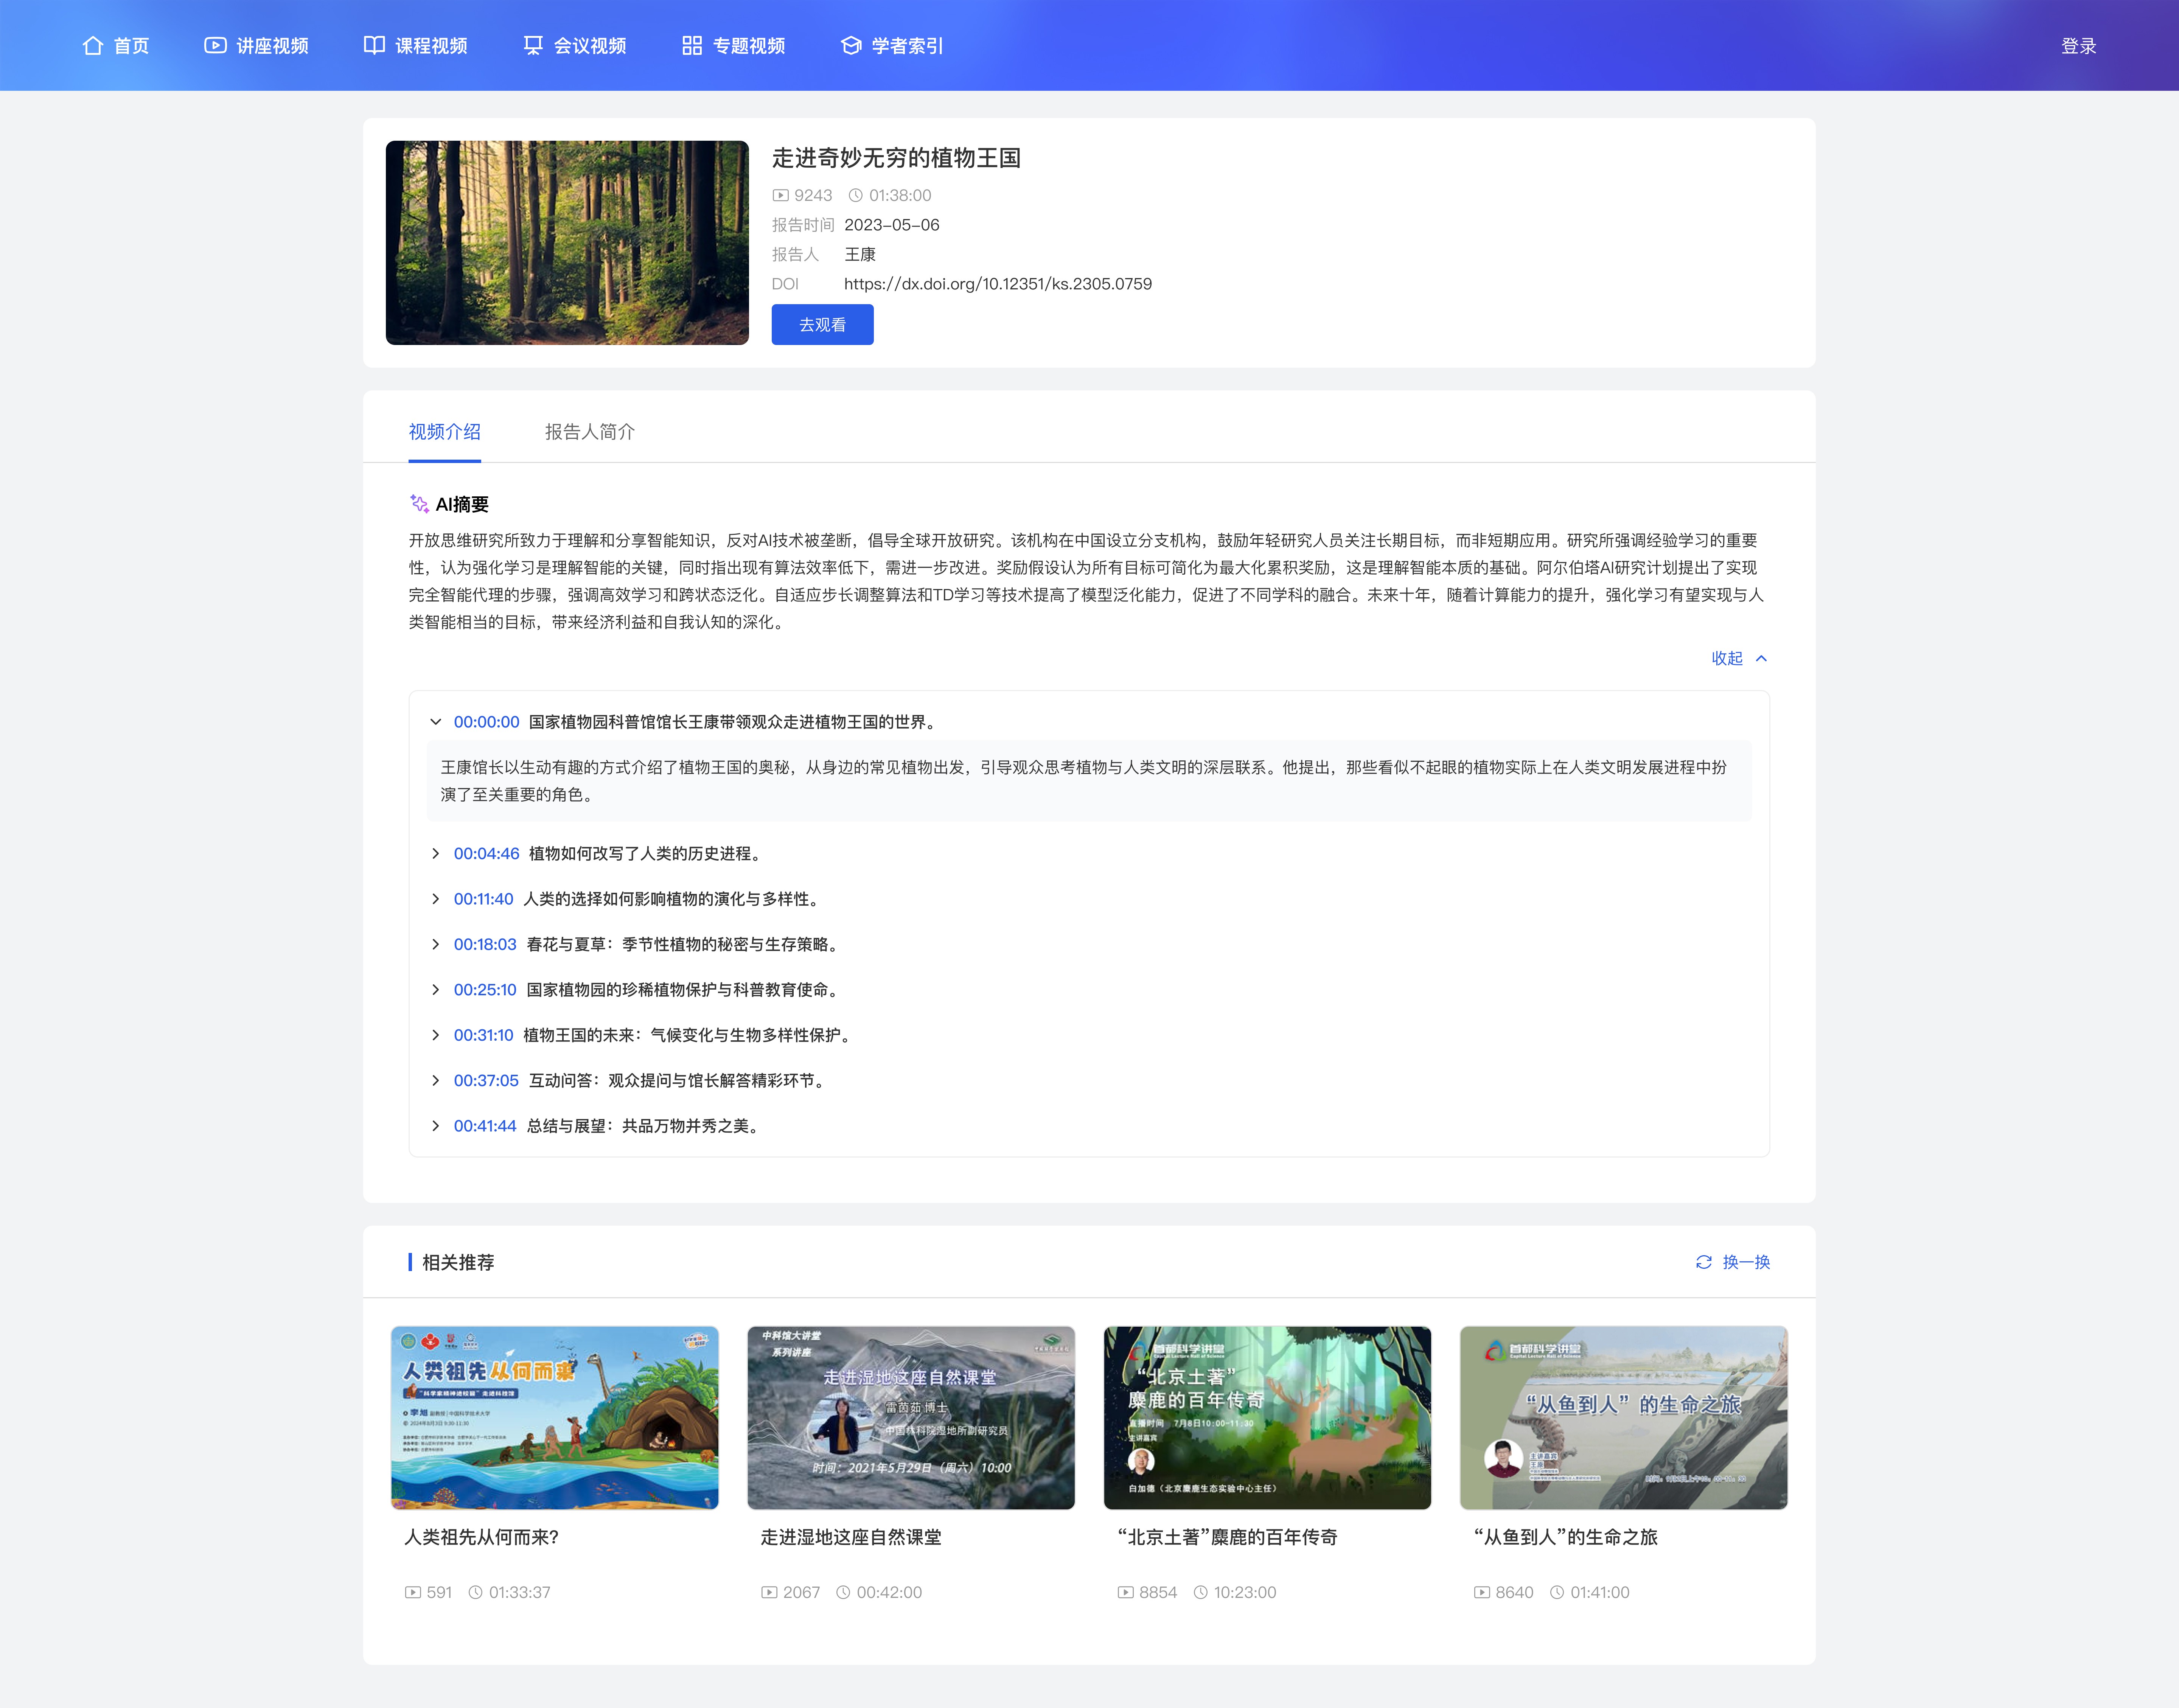Click the home house icon in navbar
The width and height of the screenshot is (2179, 1708).
93,46
